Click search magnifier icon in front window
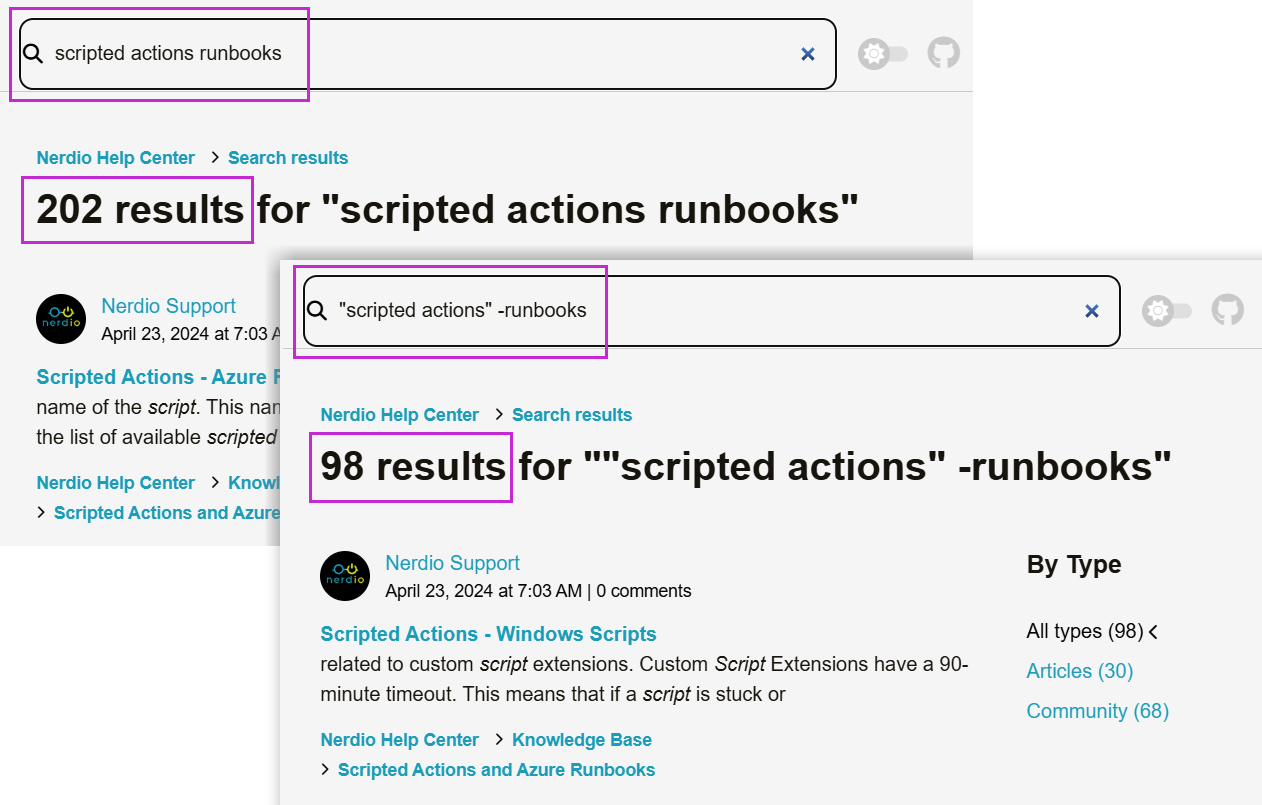The width and height of the screenshot is (1262, 805). (317, 311)
